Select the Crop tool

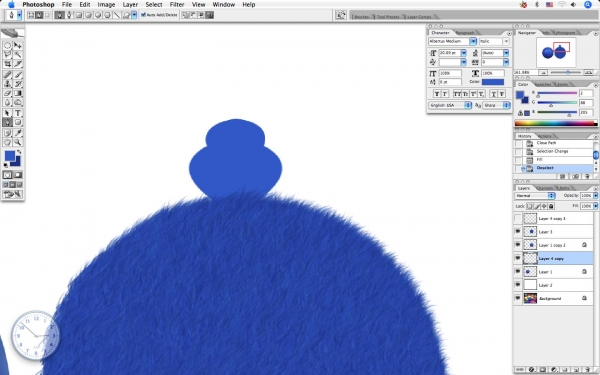[x=7, y=64]
